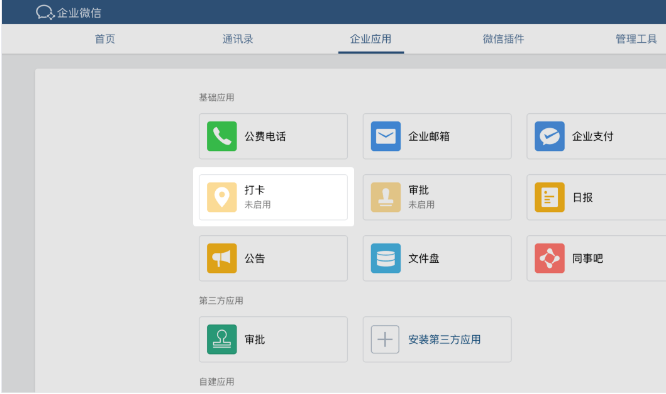Click the 打卡 location pin icon

pos(222,197)
